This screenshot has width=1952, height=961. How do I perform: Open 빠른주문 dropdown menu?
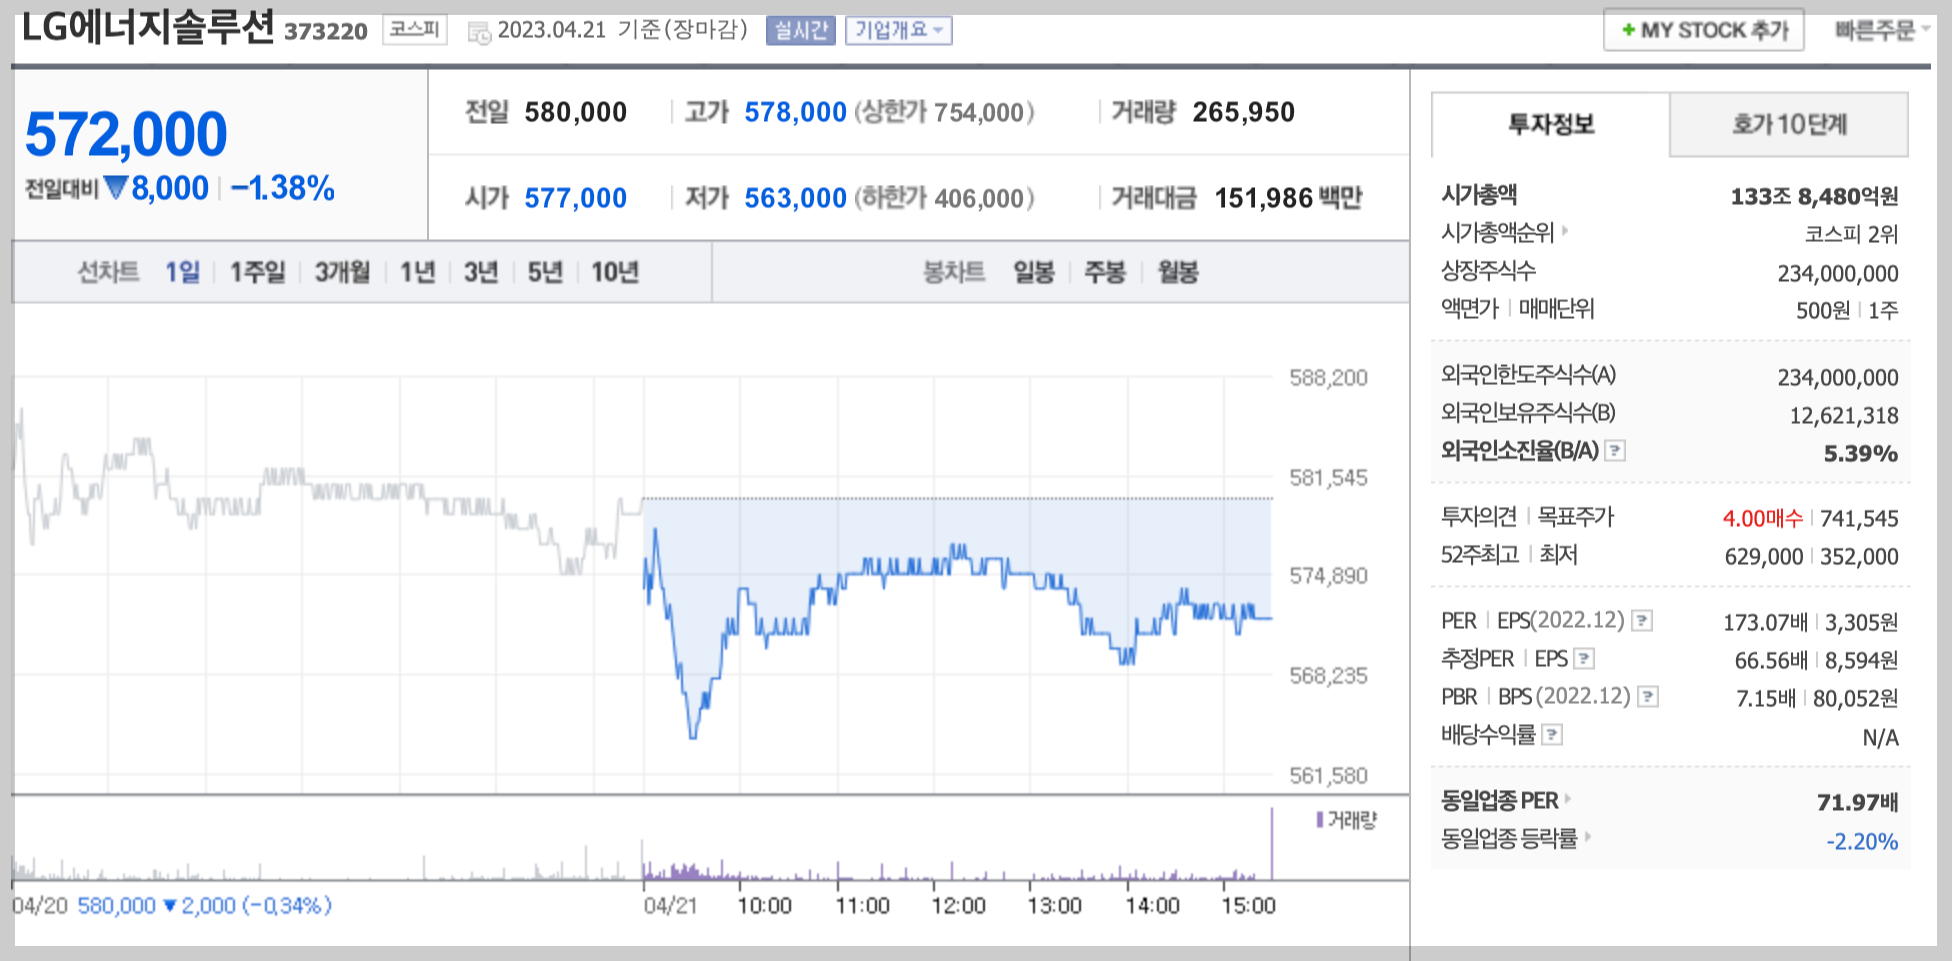1881,30
